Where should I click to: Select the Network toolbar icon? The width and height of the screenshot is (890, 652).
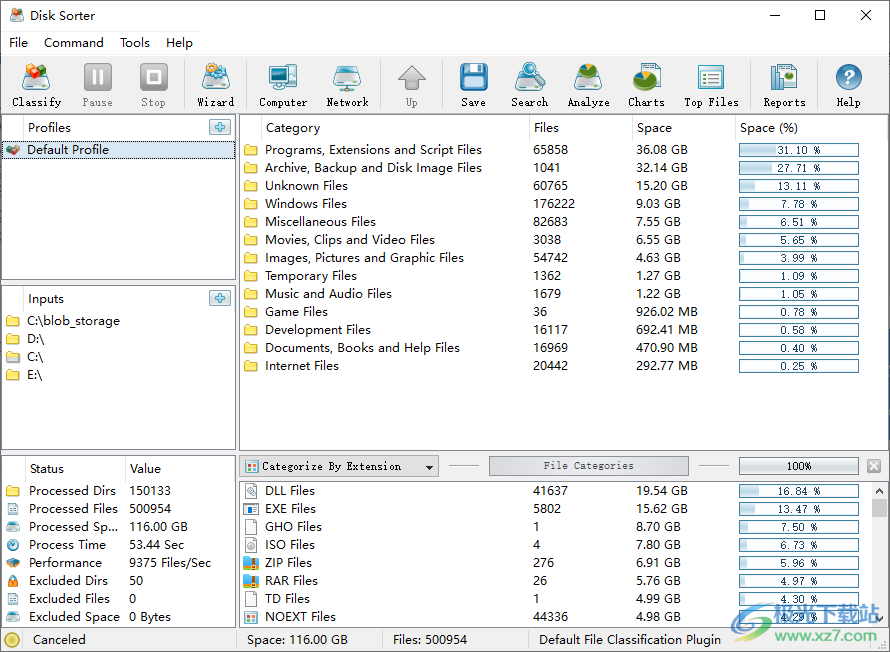point(347,85)
